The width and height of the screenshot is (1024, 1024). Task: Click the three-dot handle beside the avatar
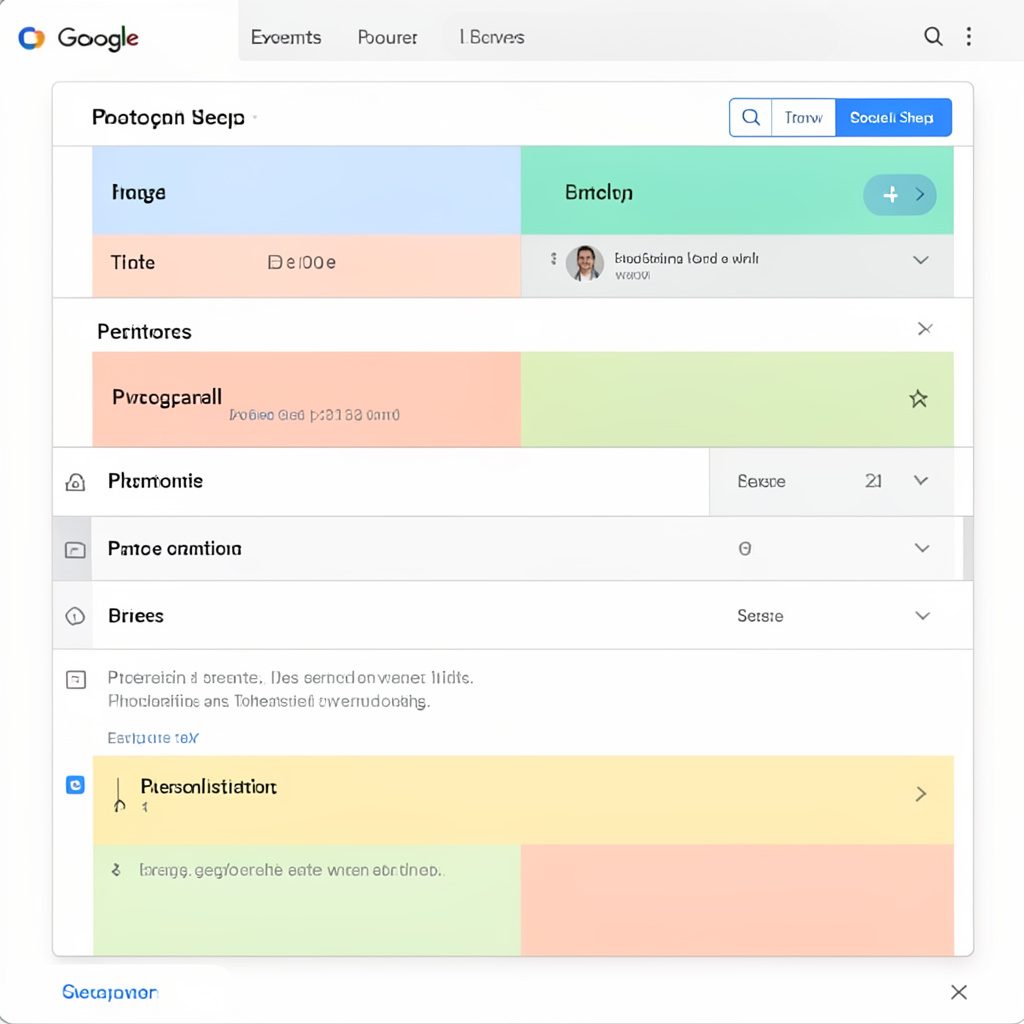(x=553, y=259)
